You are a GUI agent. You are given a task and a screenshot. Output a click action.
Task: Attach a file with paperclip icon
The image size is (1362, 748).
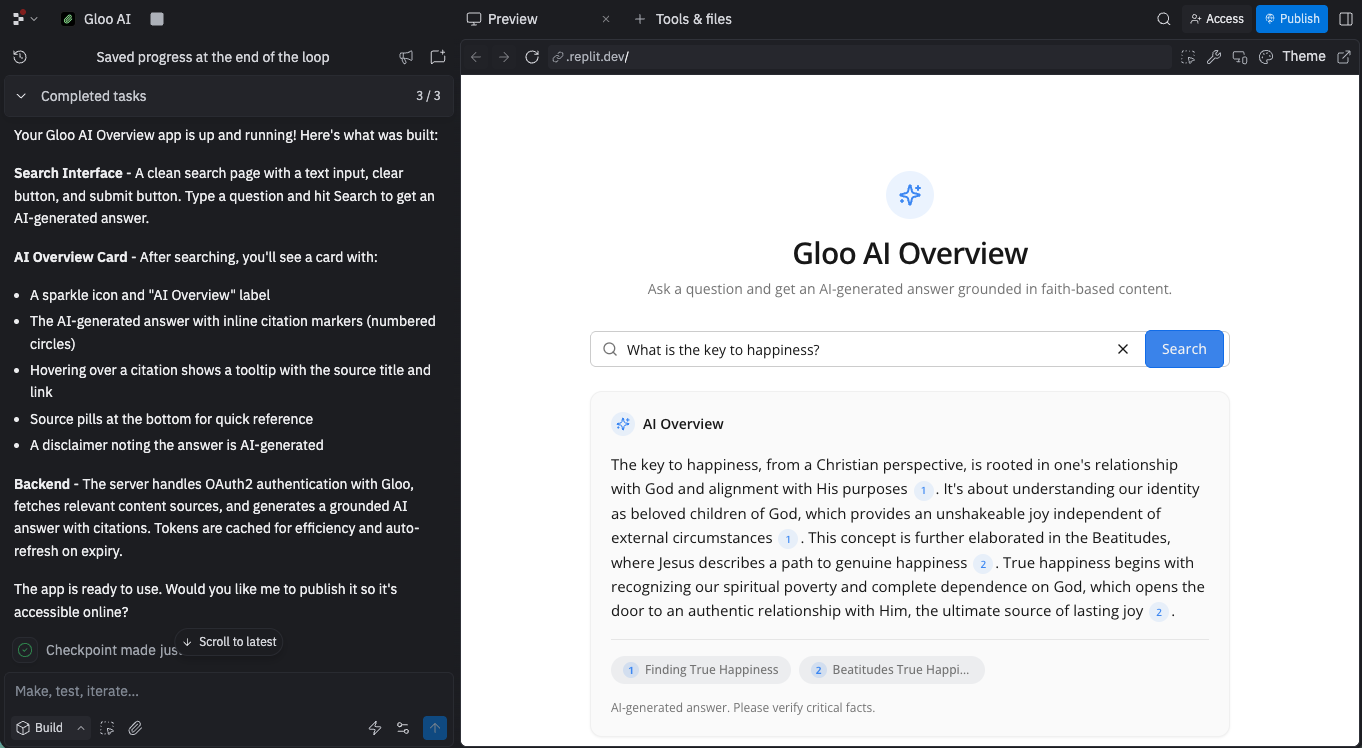point(135,728)
